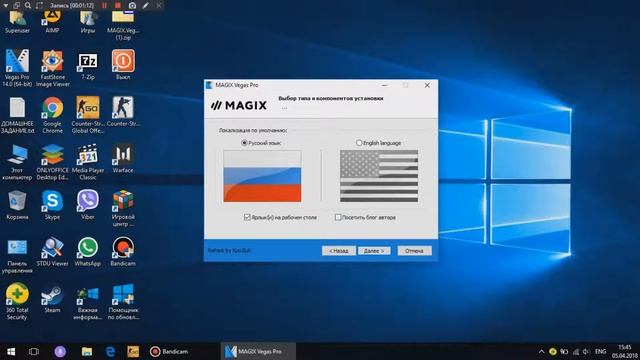
Task: Launch Media Player Classic shortcut
Action: coord(88,162)
